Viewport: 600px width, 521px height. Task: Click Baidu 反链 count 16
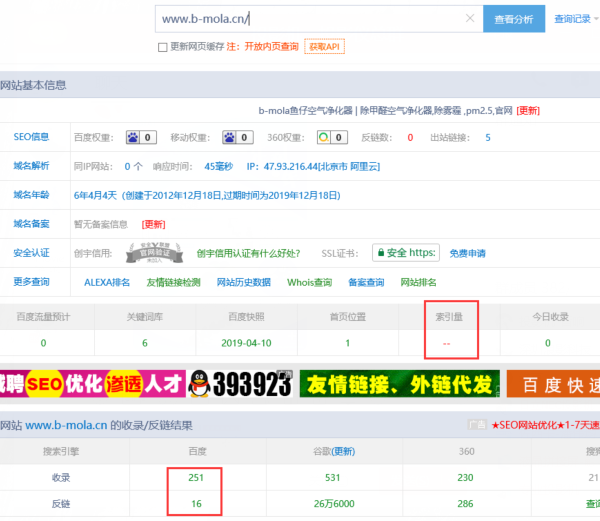click(196, 503)
